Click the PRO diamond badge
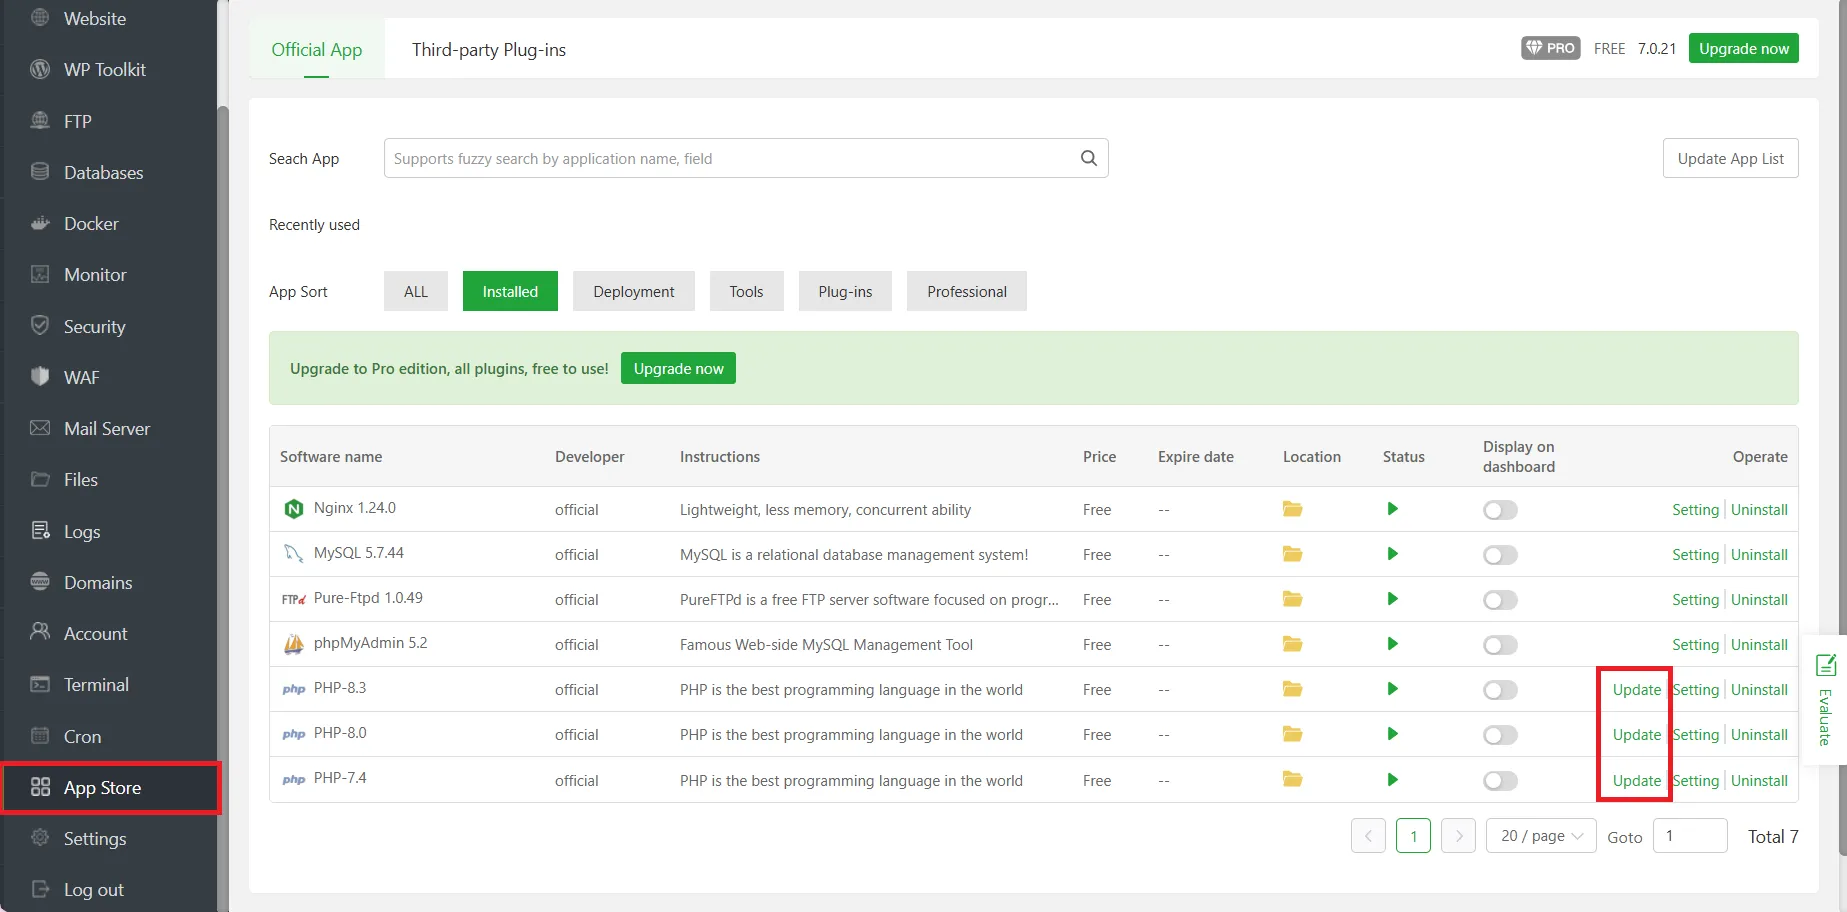Image resolution: width=1847 pixels, height=912 pixels. click(x=1551, y=48)
